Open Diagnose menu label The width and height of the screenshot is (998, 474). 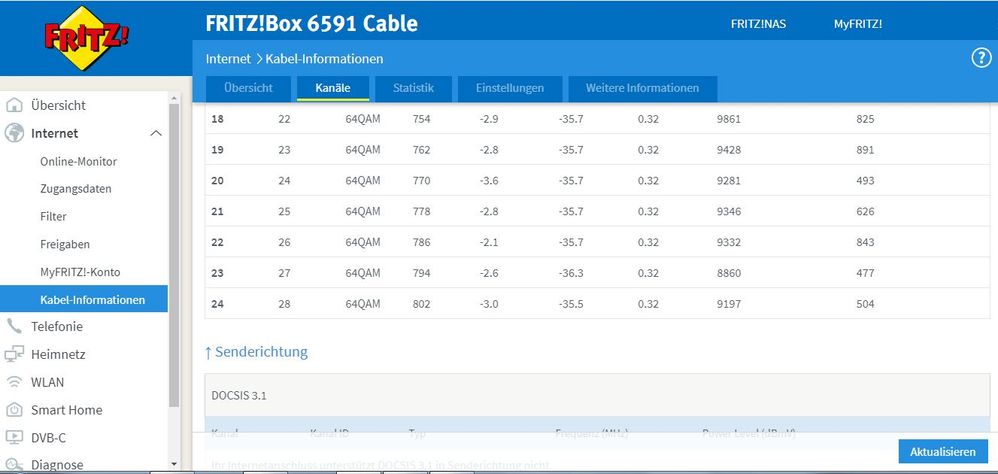click(57, 465)
